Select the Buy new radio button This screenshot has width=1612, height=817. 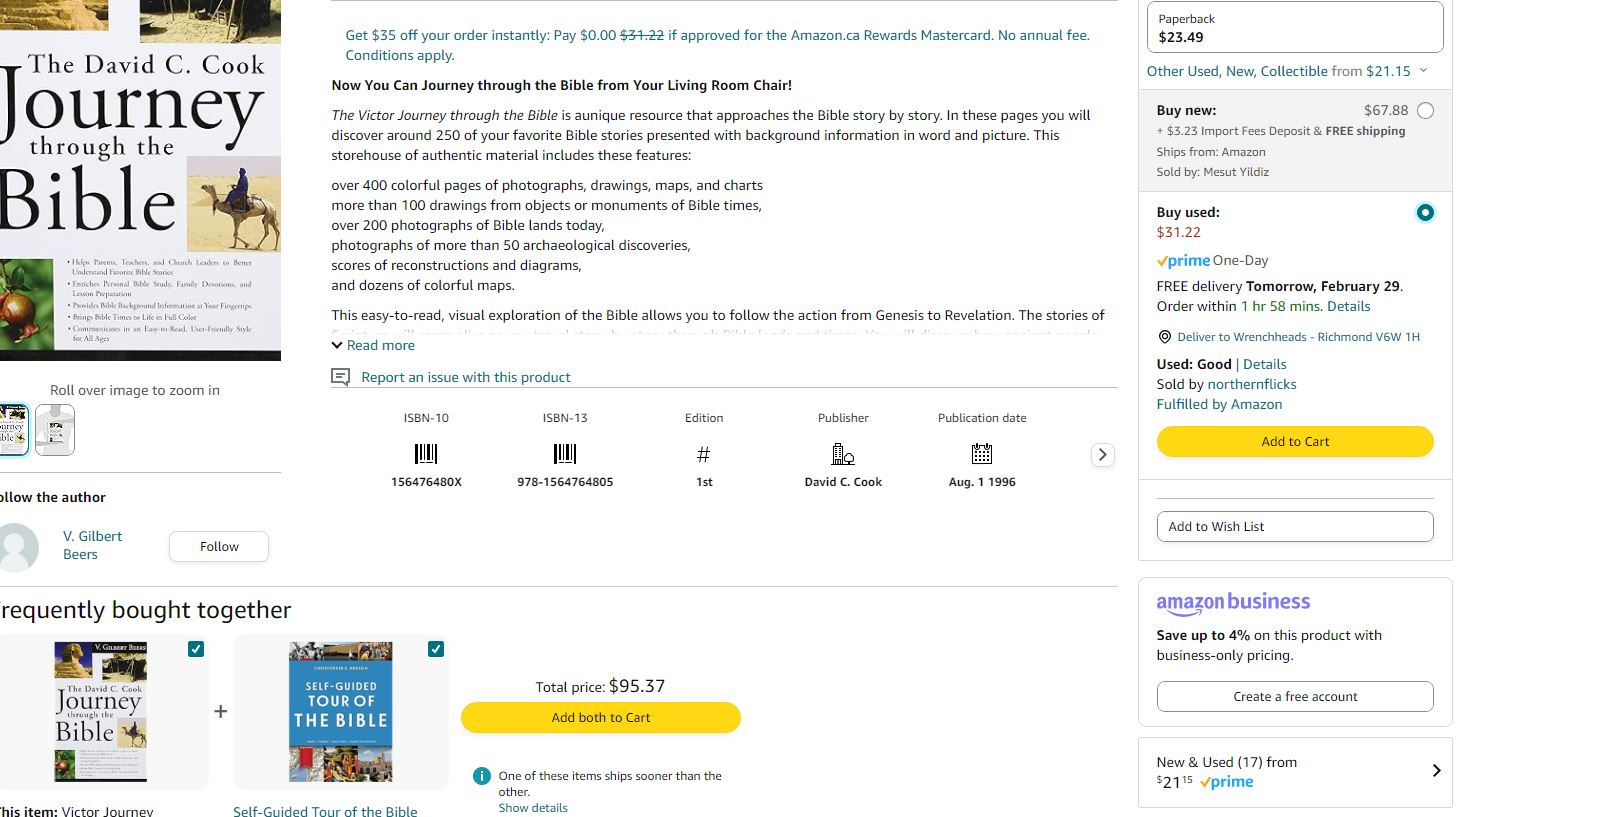click(1425, 111)
